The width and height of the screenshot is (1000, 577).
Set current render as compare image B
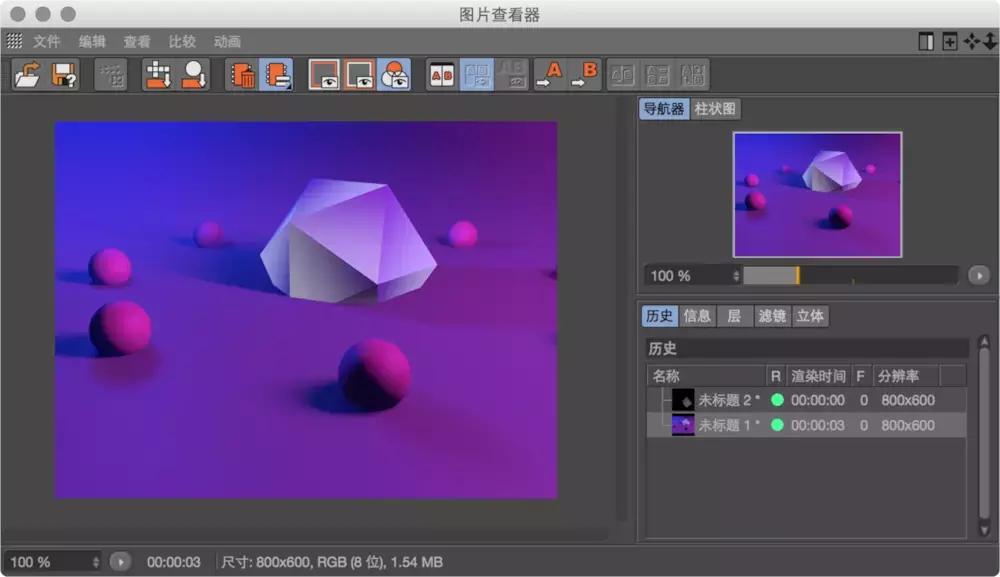tap(586, 74)
